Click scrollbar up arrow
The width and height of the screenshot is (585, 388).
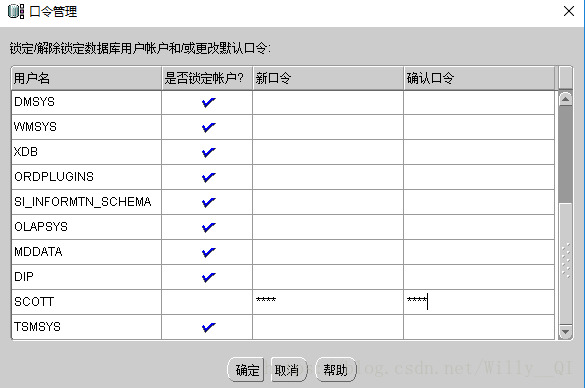566,99
